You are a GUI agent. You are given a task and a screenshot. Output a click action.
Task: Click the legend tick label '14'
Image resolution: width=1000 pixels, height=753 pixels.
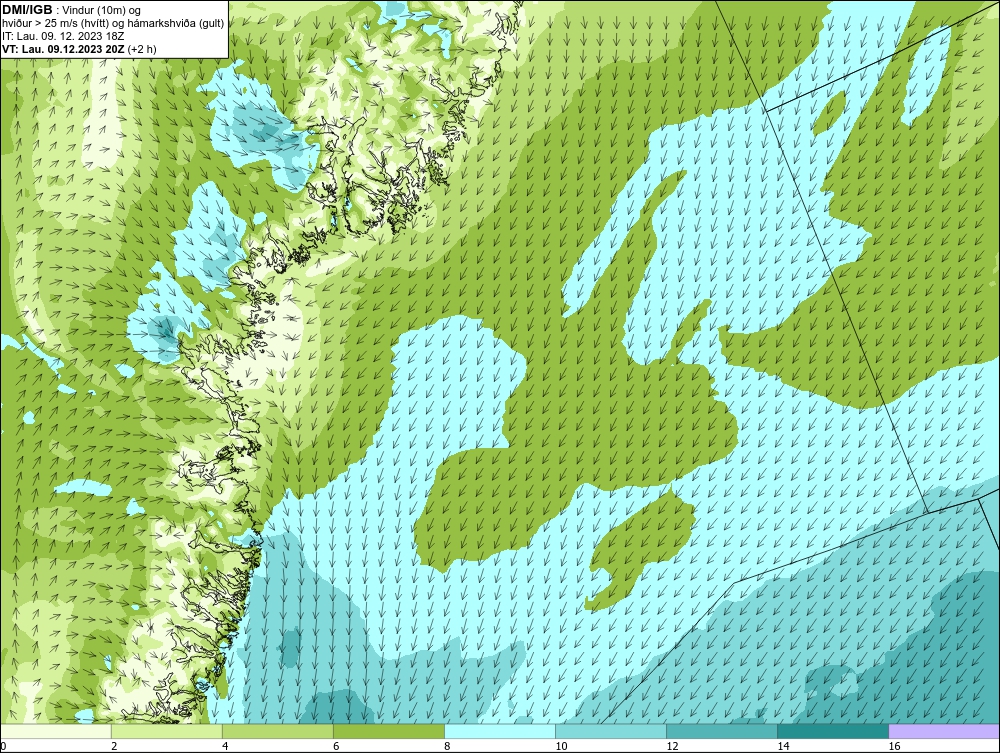pyautogui.click(x=783, y=746)
